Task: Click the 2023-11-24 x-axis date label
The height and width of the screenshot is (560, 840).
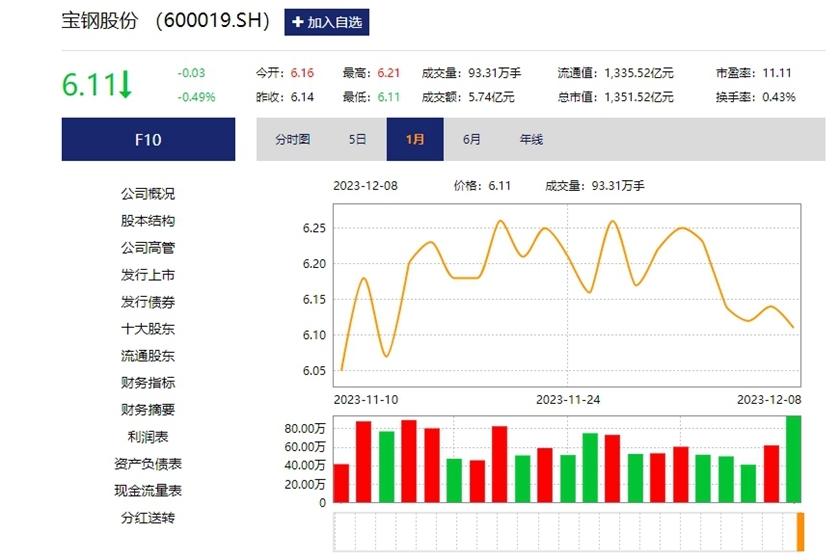Action: [x=568, y=400]
